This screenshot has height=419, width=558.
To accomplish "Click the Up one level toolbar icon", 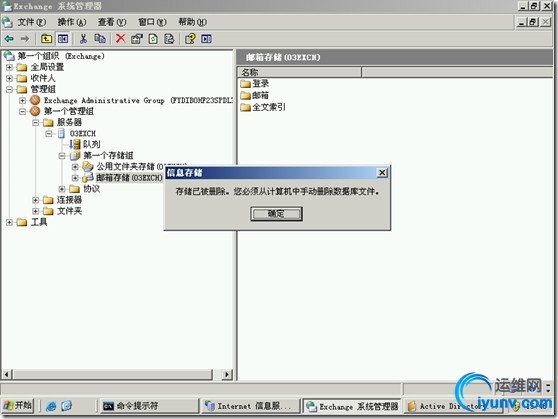I will [46, 38].
